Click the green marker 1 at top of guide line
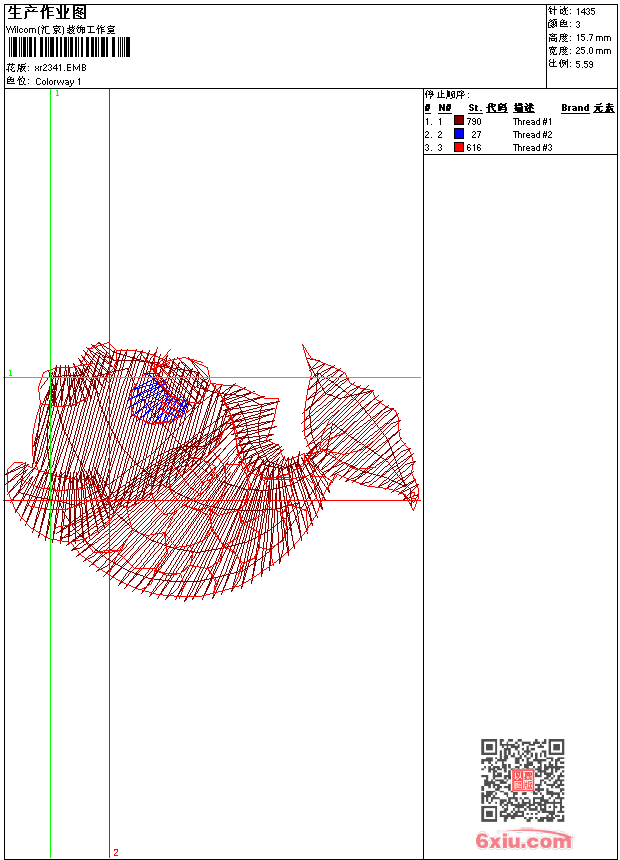Viewport: 620px width, 860px height. pyautogui.click(x=57, y=93)
